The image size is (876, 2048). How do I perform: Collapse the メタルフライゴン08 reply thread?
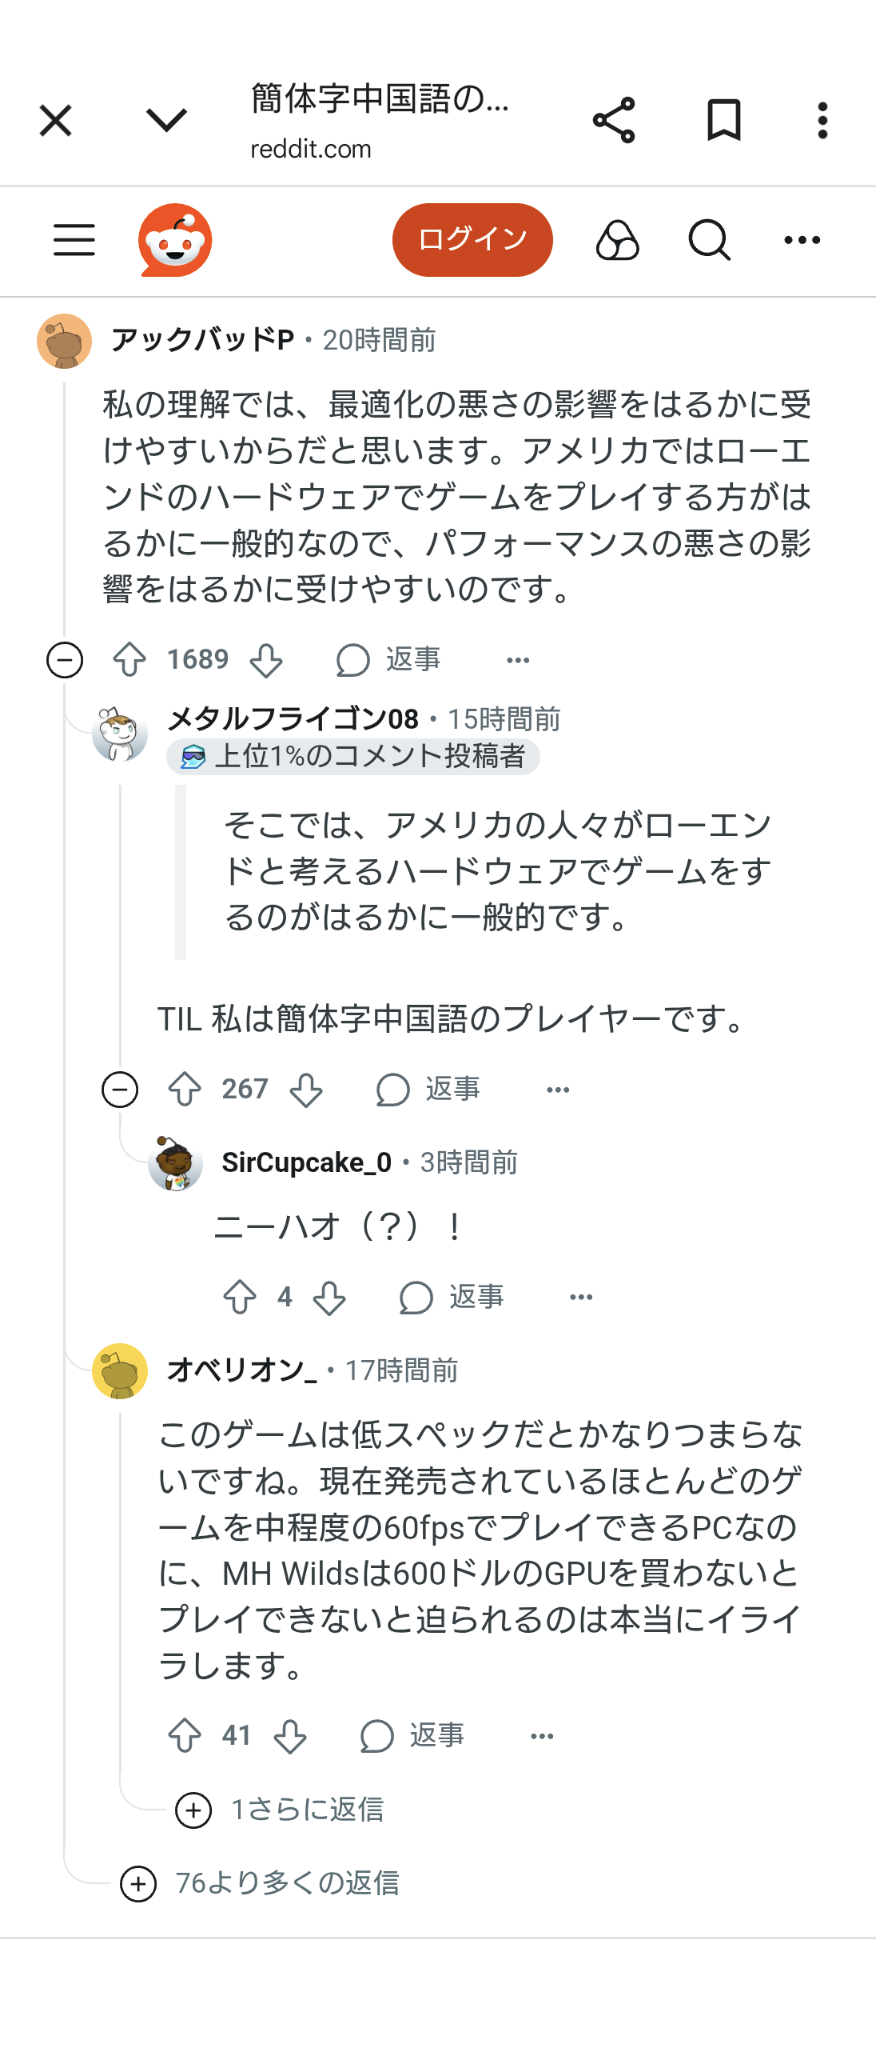pos(120,1090)
